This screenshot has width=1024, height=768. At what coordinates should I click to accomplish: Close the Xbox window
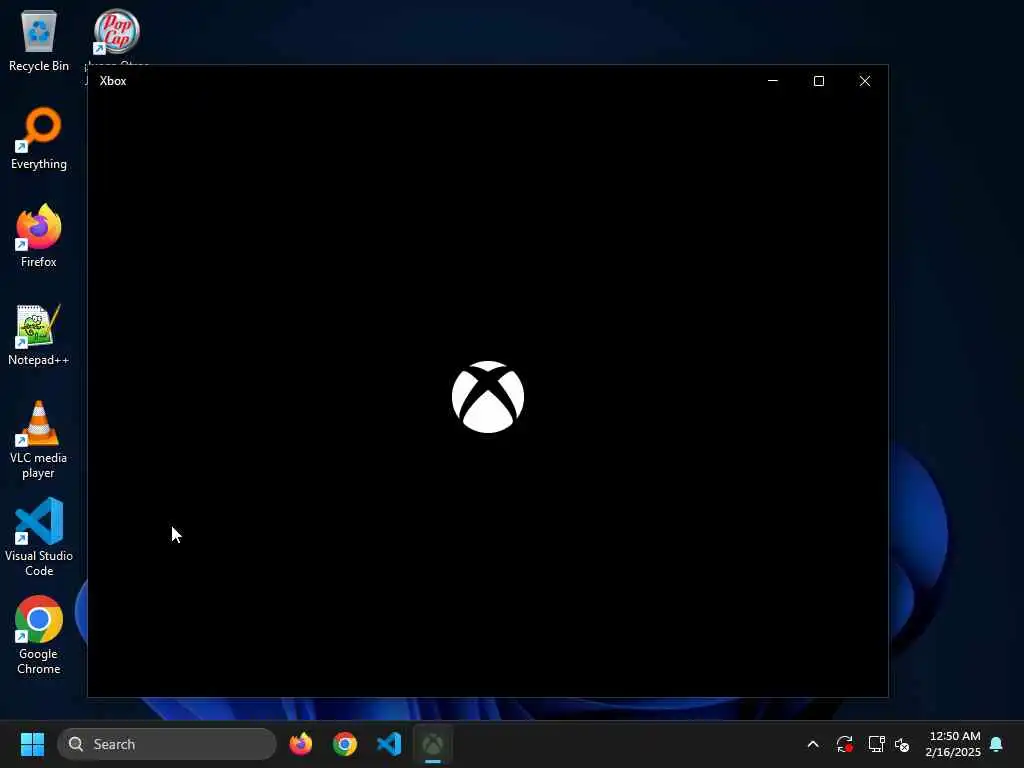pos(865,81)
